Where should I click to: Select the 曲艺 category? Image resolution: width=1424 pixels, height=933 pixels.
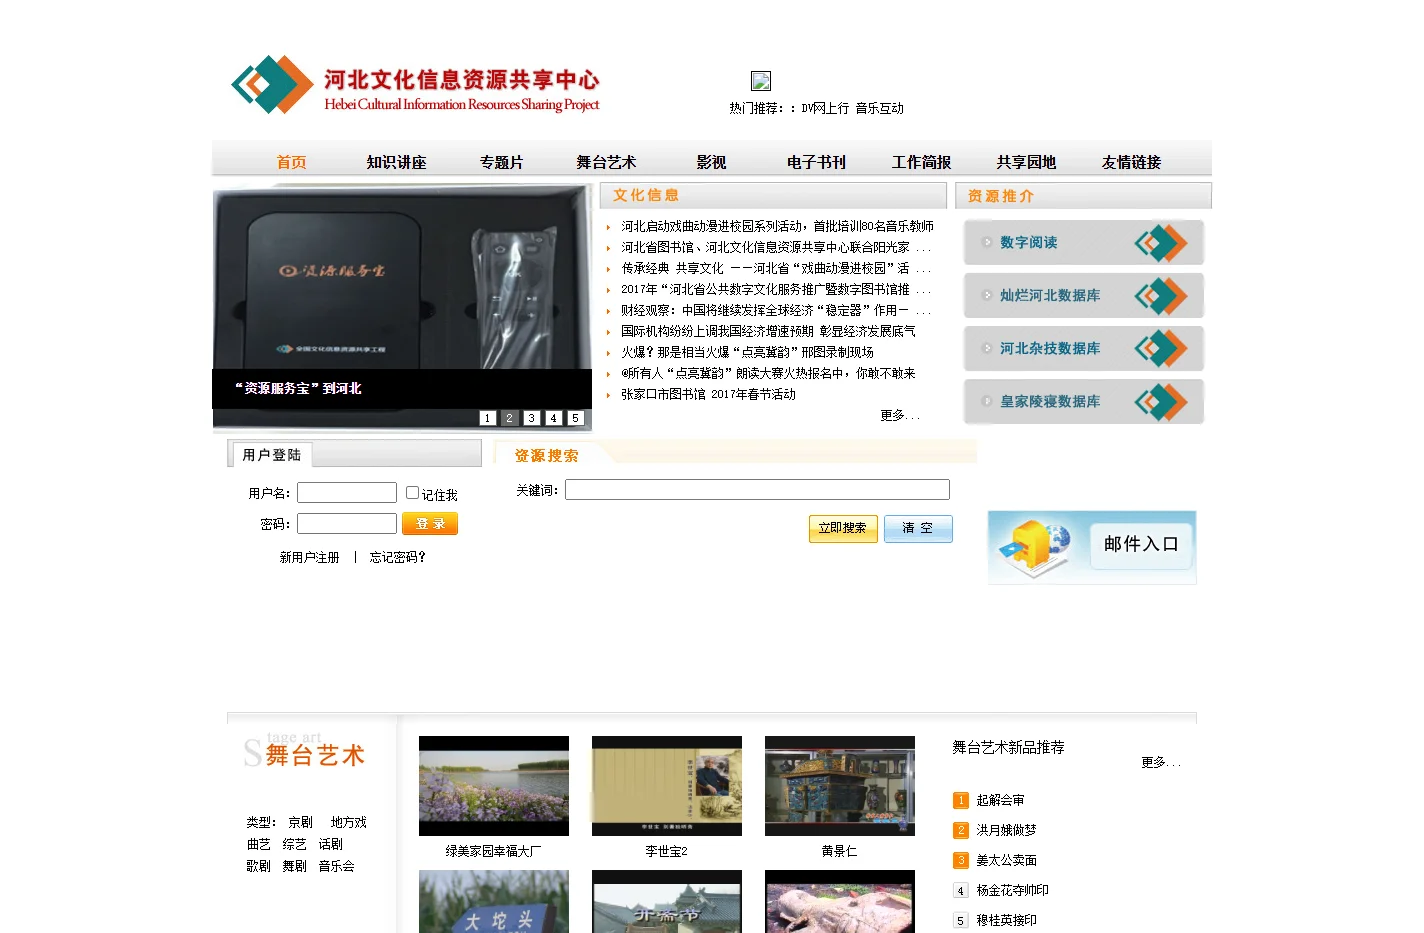pos(258,844)
